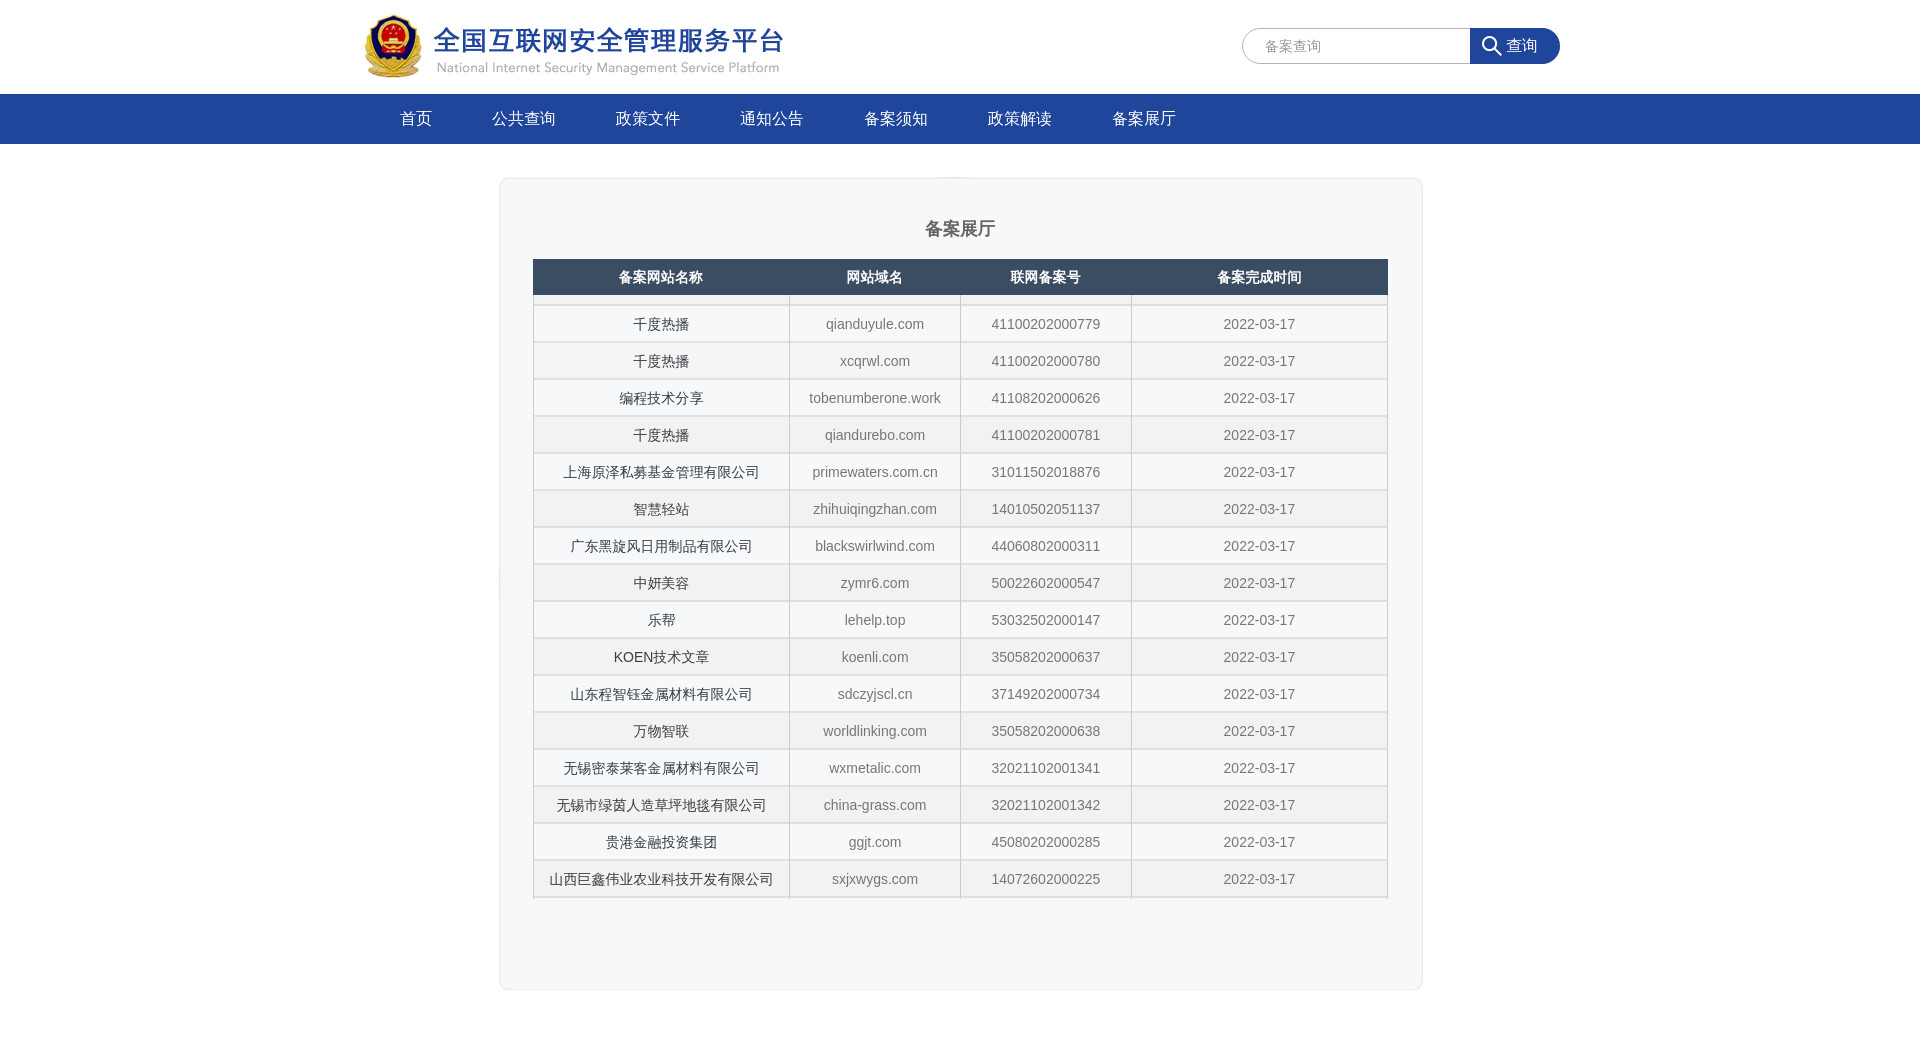Open the 备案须知 menu item
Image resolution: width=1920 pixels, height=1040 pixels.
tap(895, 119)
